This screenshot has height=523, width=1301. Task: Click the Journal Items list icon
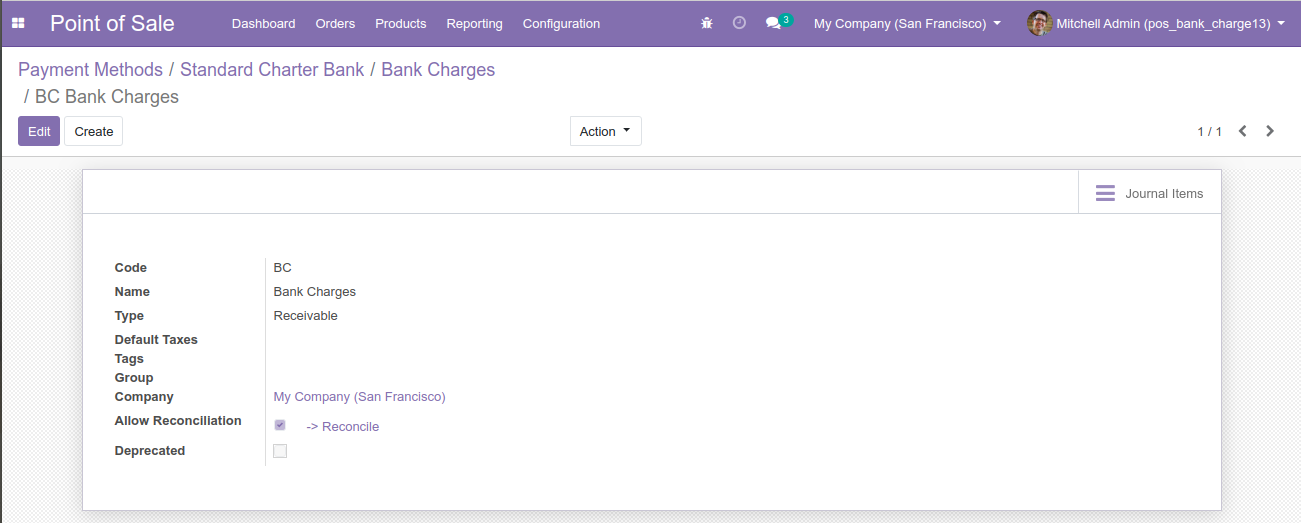(1105, 193)
